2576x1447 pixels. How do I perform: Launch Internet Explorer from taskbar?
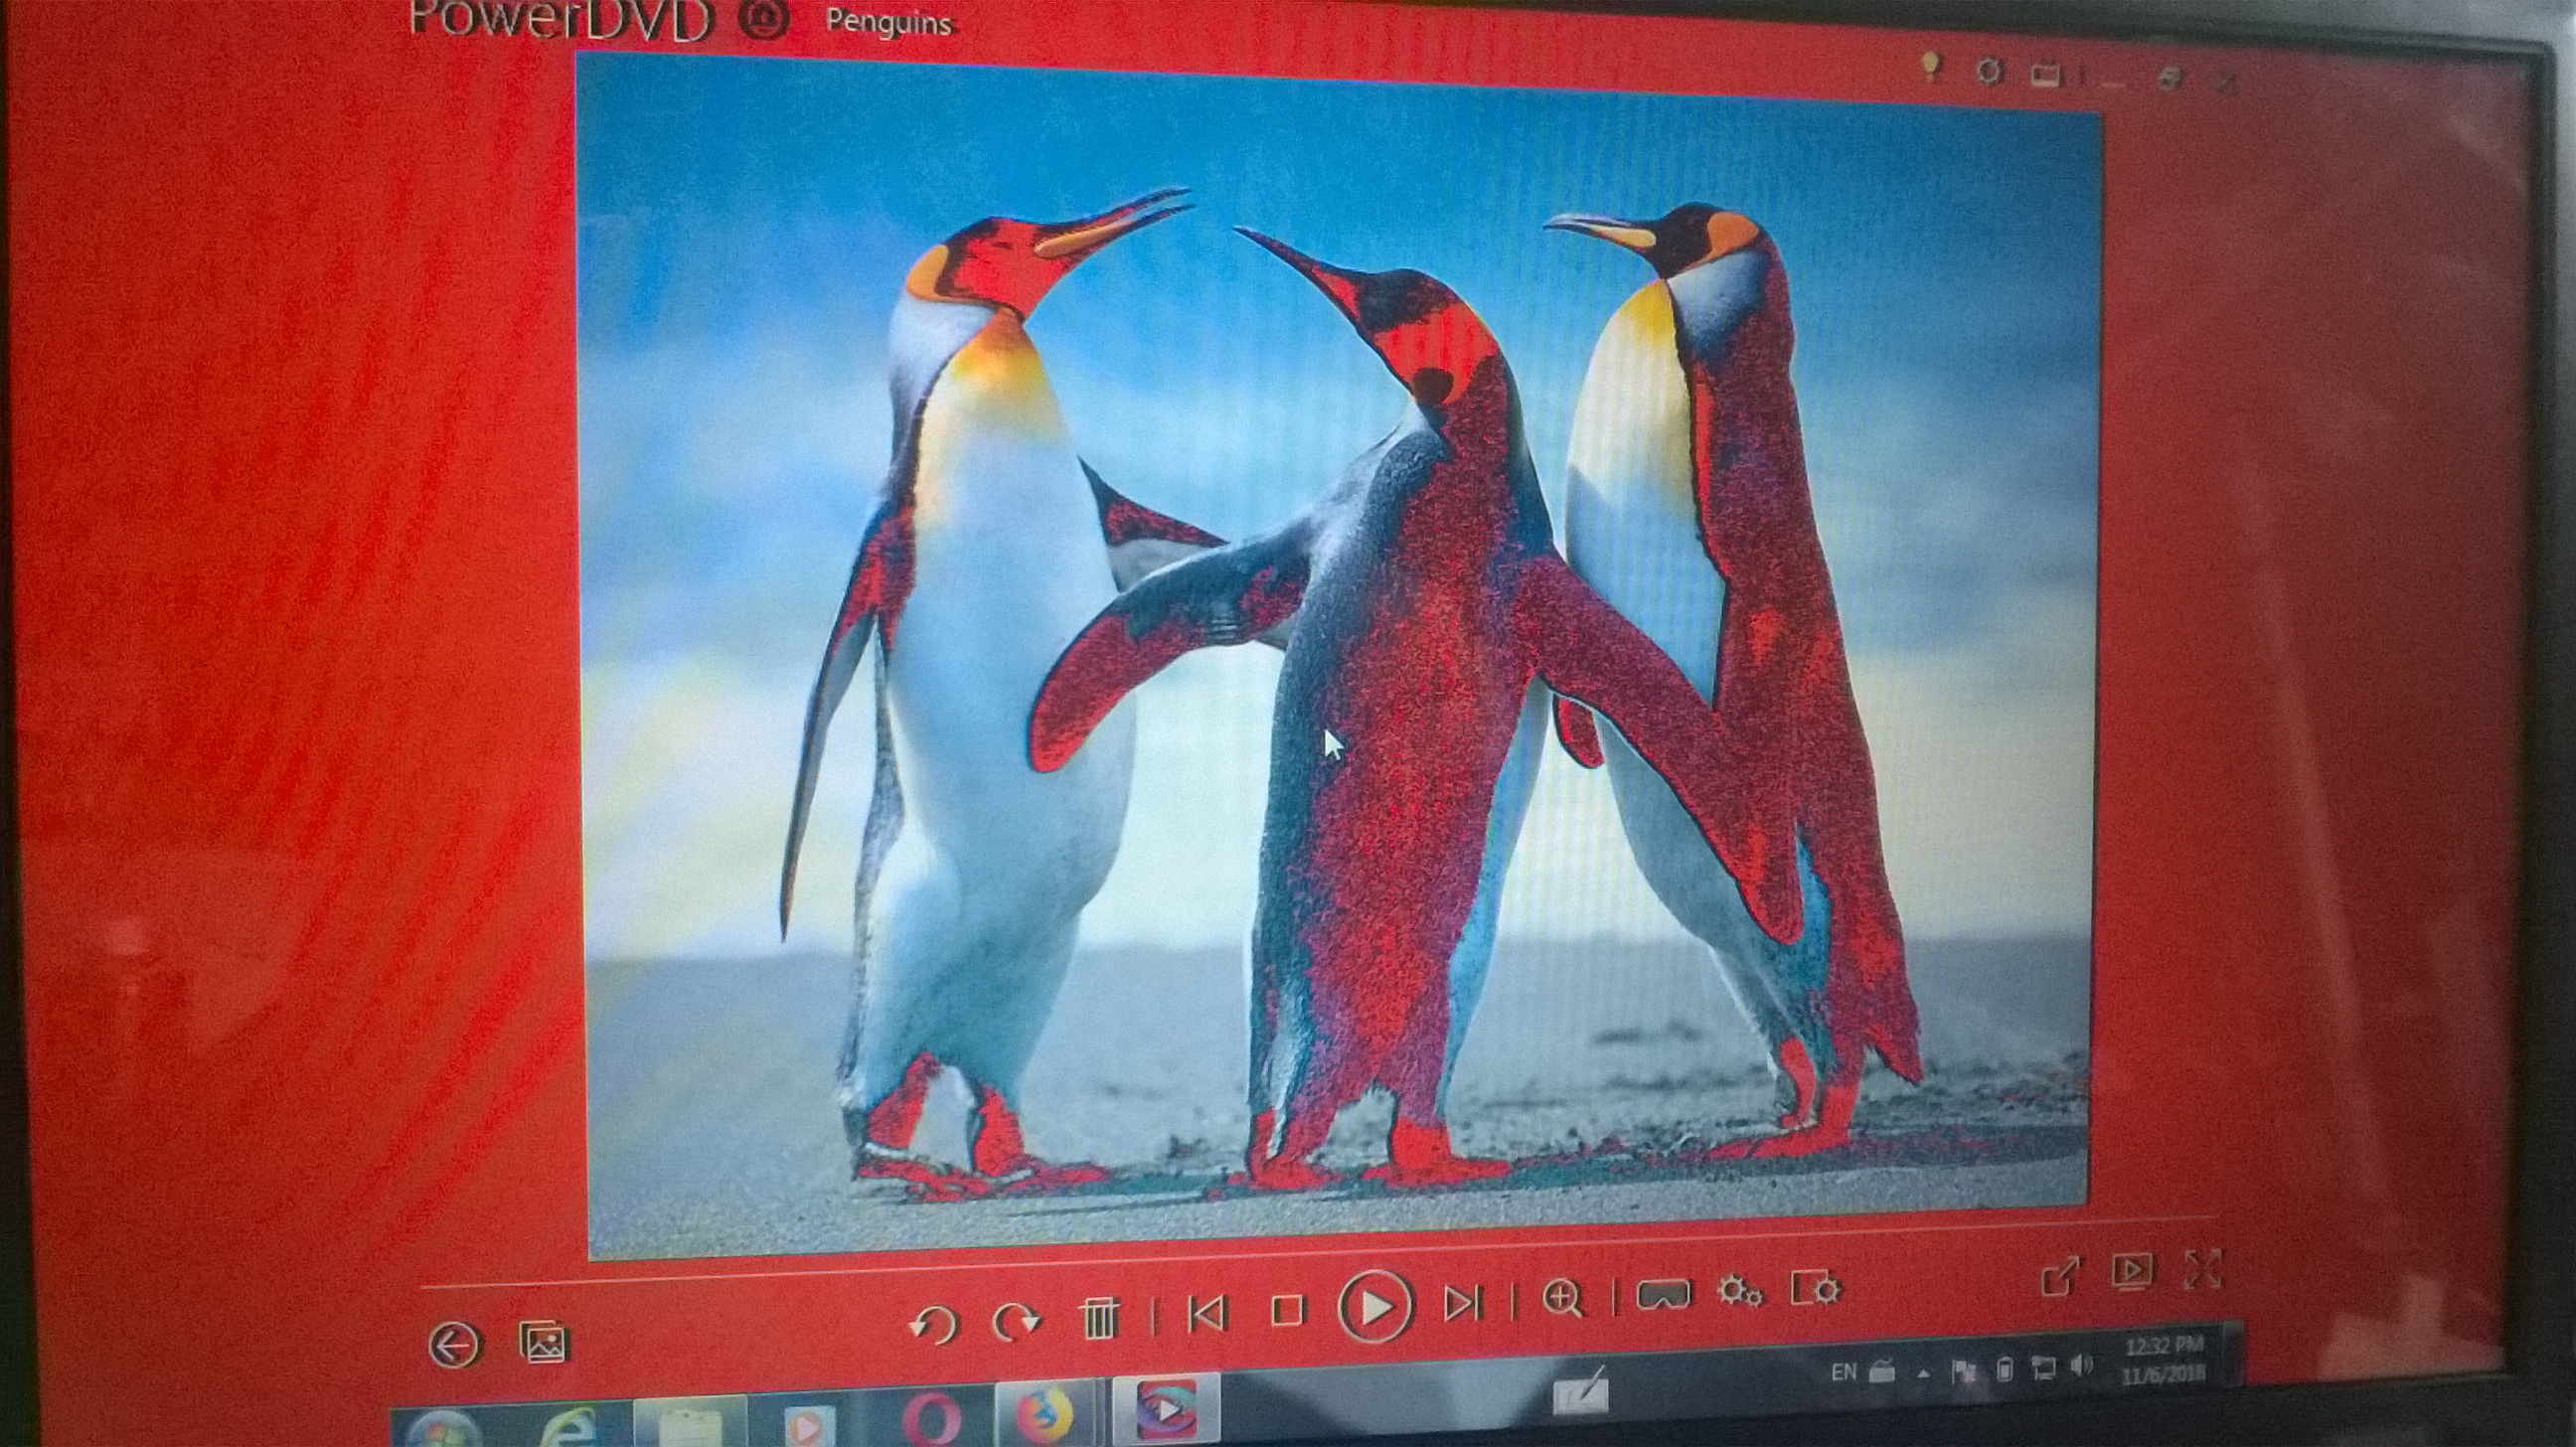click(571, 1427)
